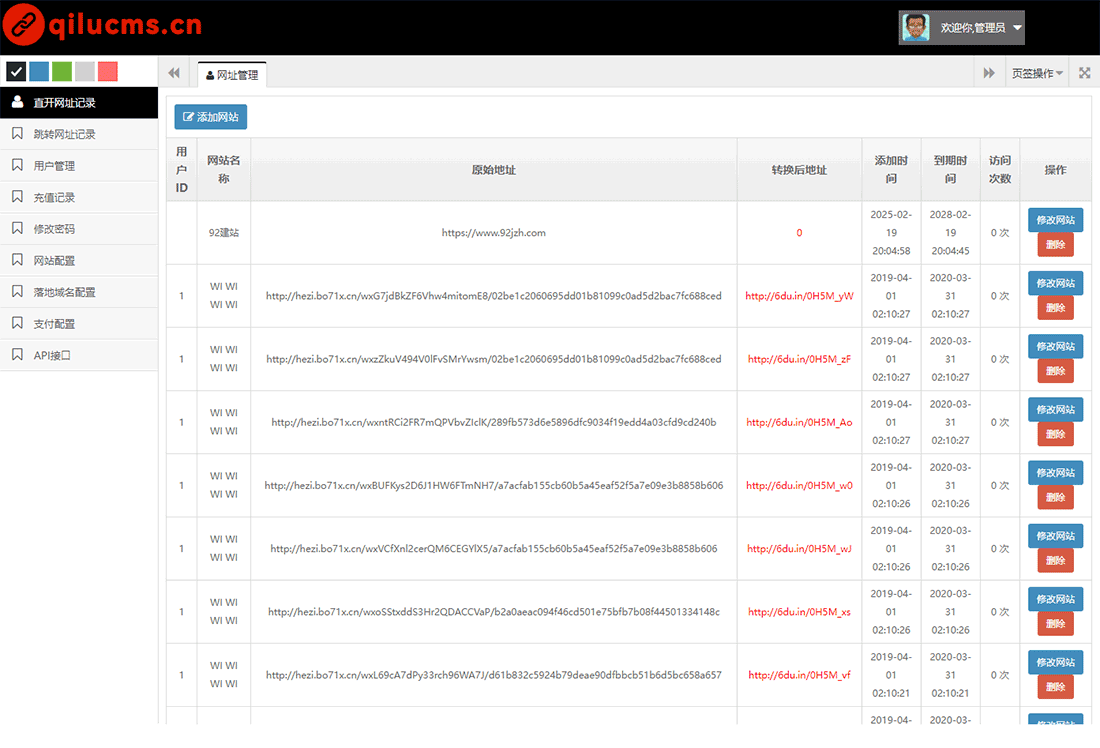Viewport: 1100px width, 748px height.
Task: Click the bookmark icon beside 网站配置
Action: click(x=18, y=260)
